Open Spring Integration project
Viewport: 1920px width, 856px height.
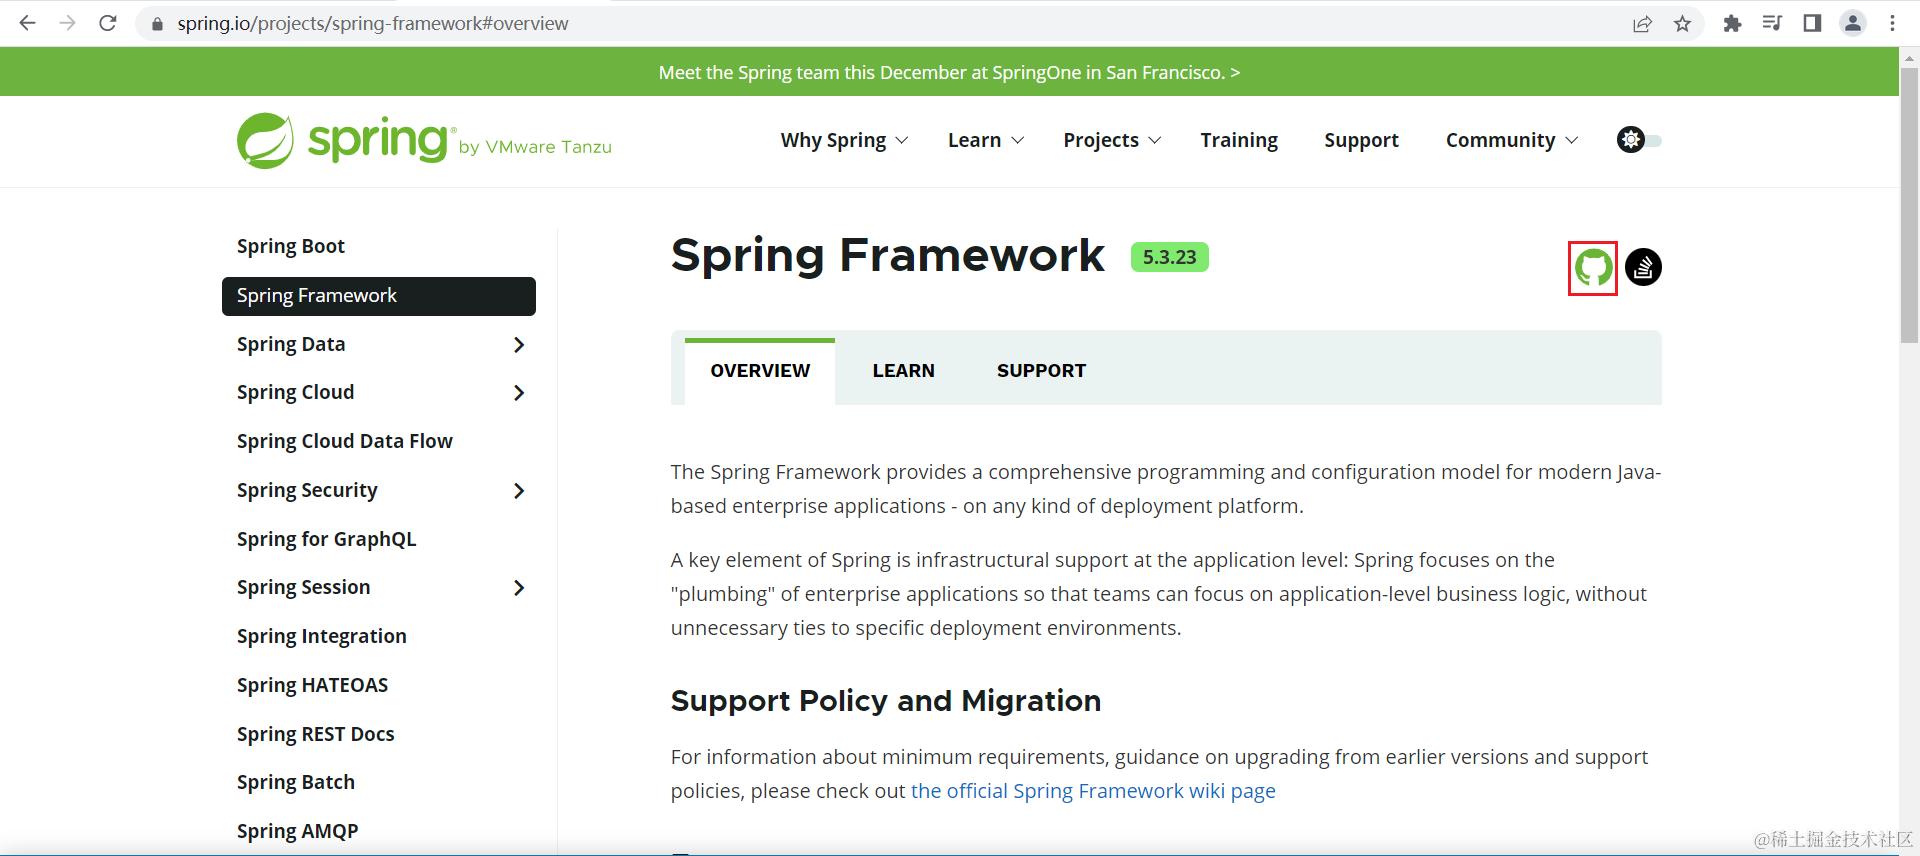322,636
